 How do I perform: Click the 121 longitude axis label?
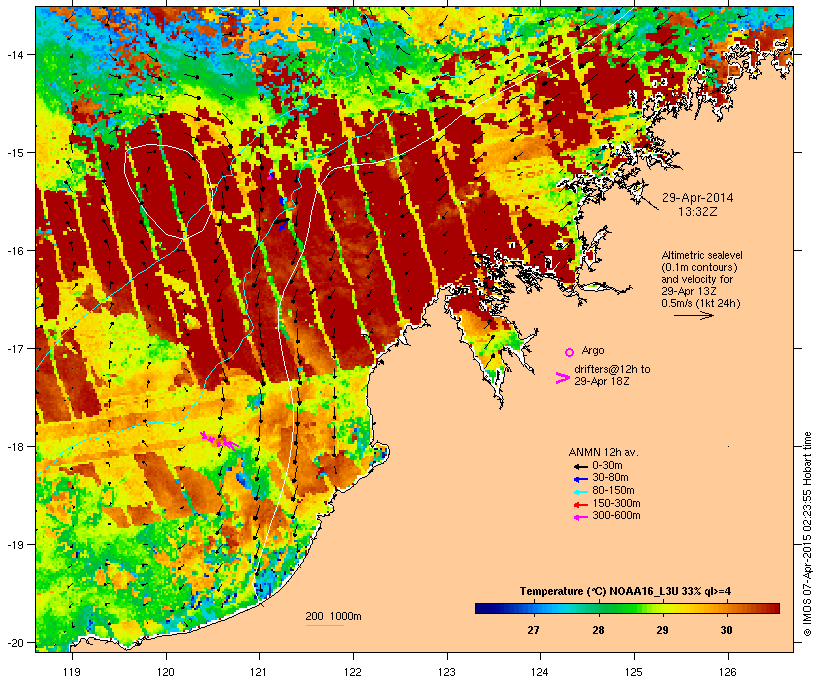point(259,672)
